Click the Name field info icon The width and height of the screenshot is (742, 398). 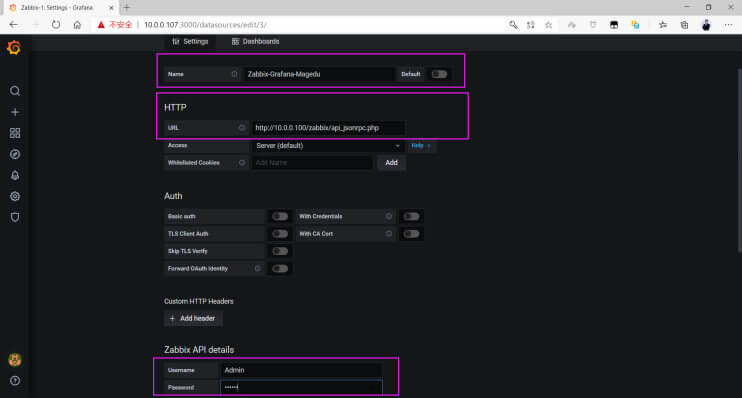234,74
